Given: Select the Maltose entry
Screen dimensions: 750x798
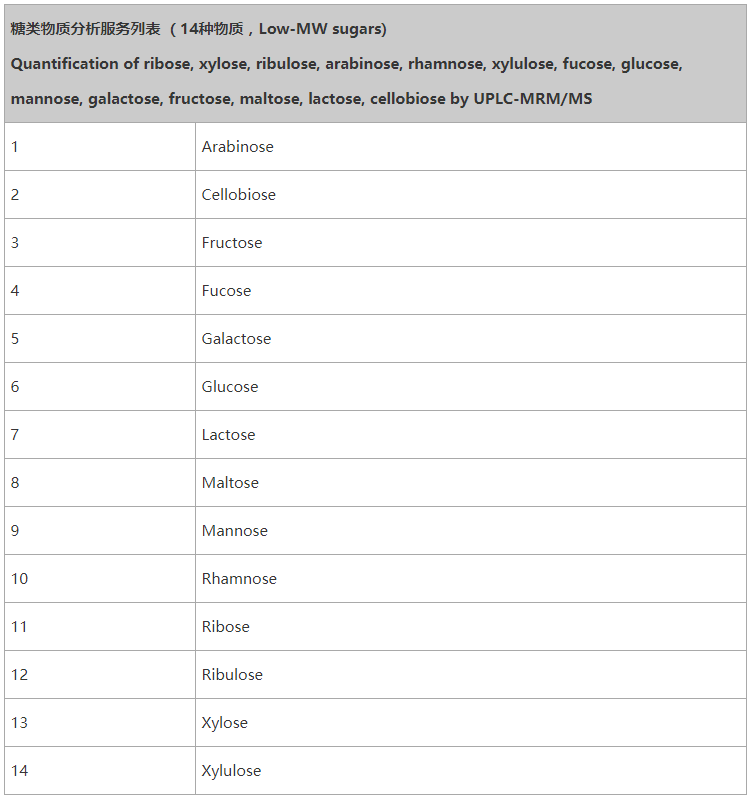Looking at the screenshot, I should point(471,482).
